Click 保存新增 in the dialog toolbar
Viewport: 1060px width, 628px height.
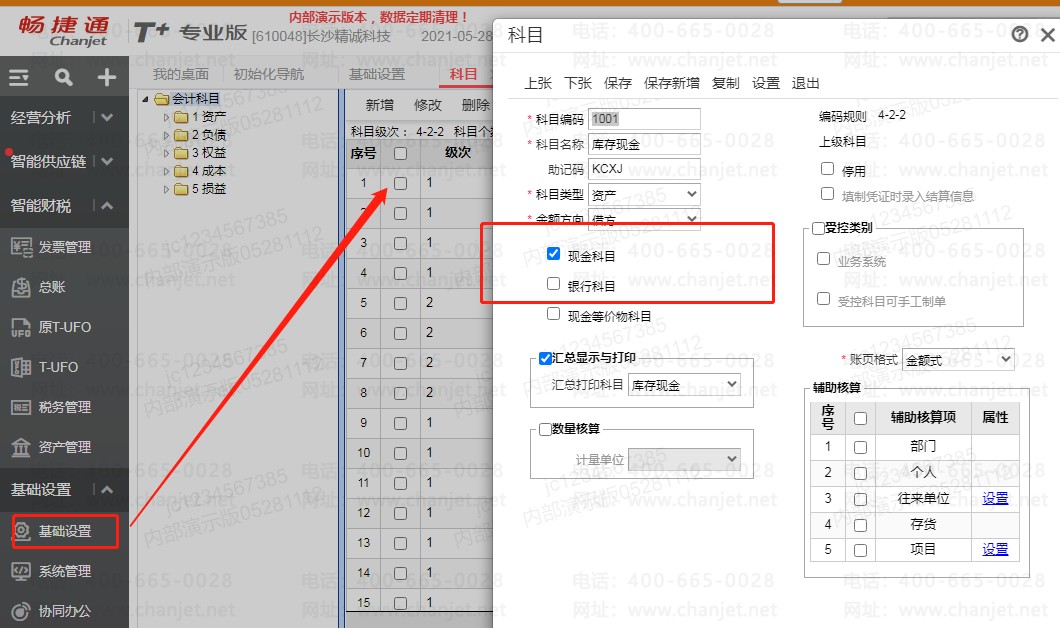(x=671, y=83)
